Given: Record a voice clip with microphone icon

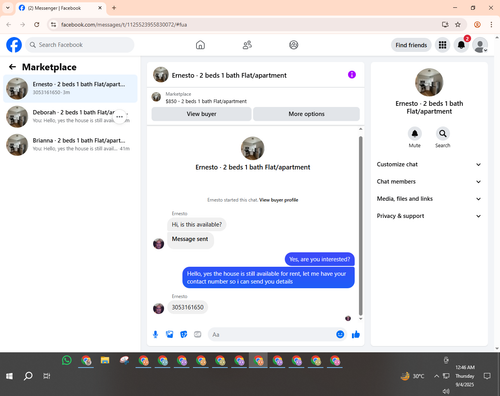Looking at the screenshot, I should coord(155,334).
